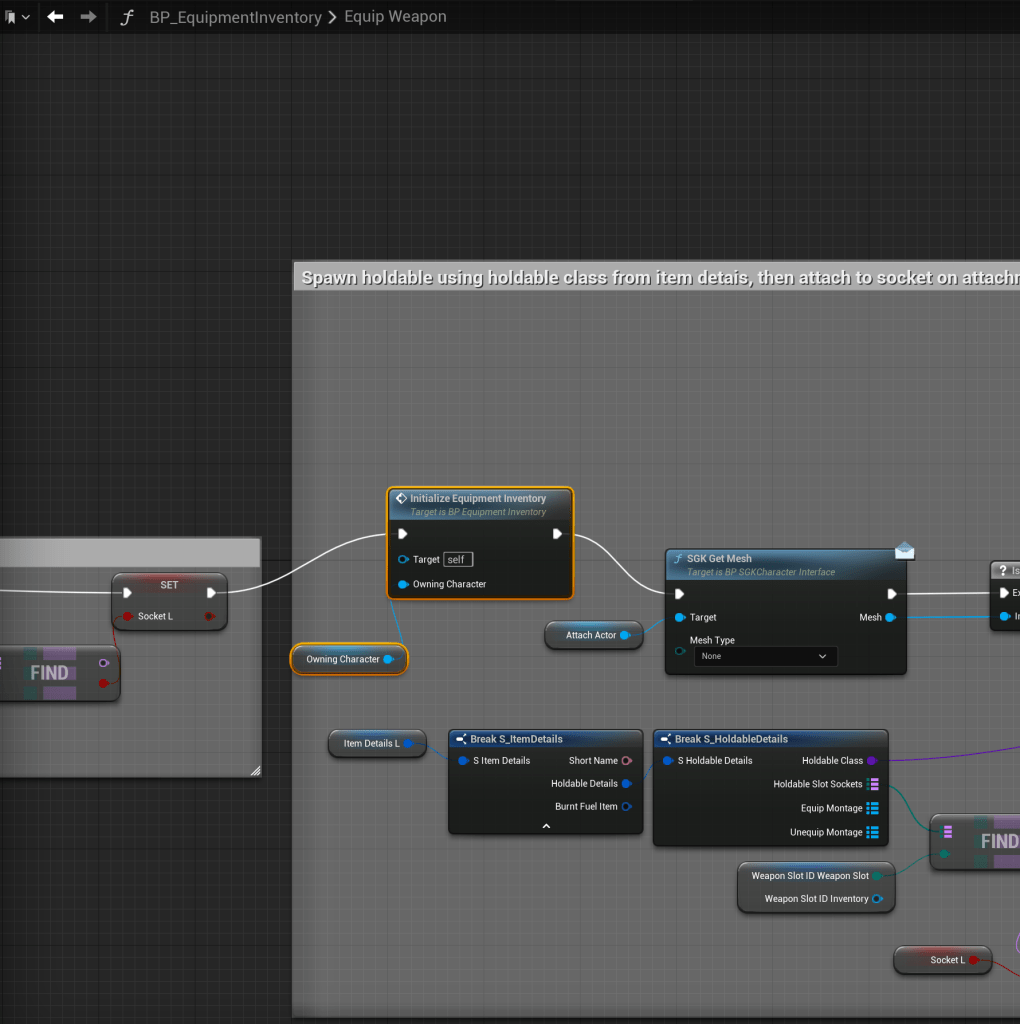Click the Target self input field
Screen dimensions: 1020x1024
(x=458, y=560)
